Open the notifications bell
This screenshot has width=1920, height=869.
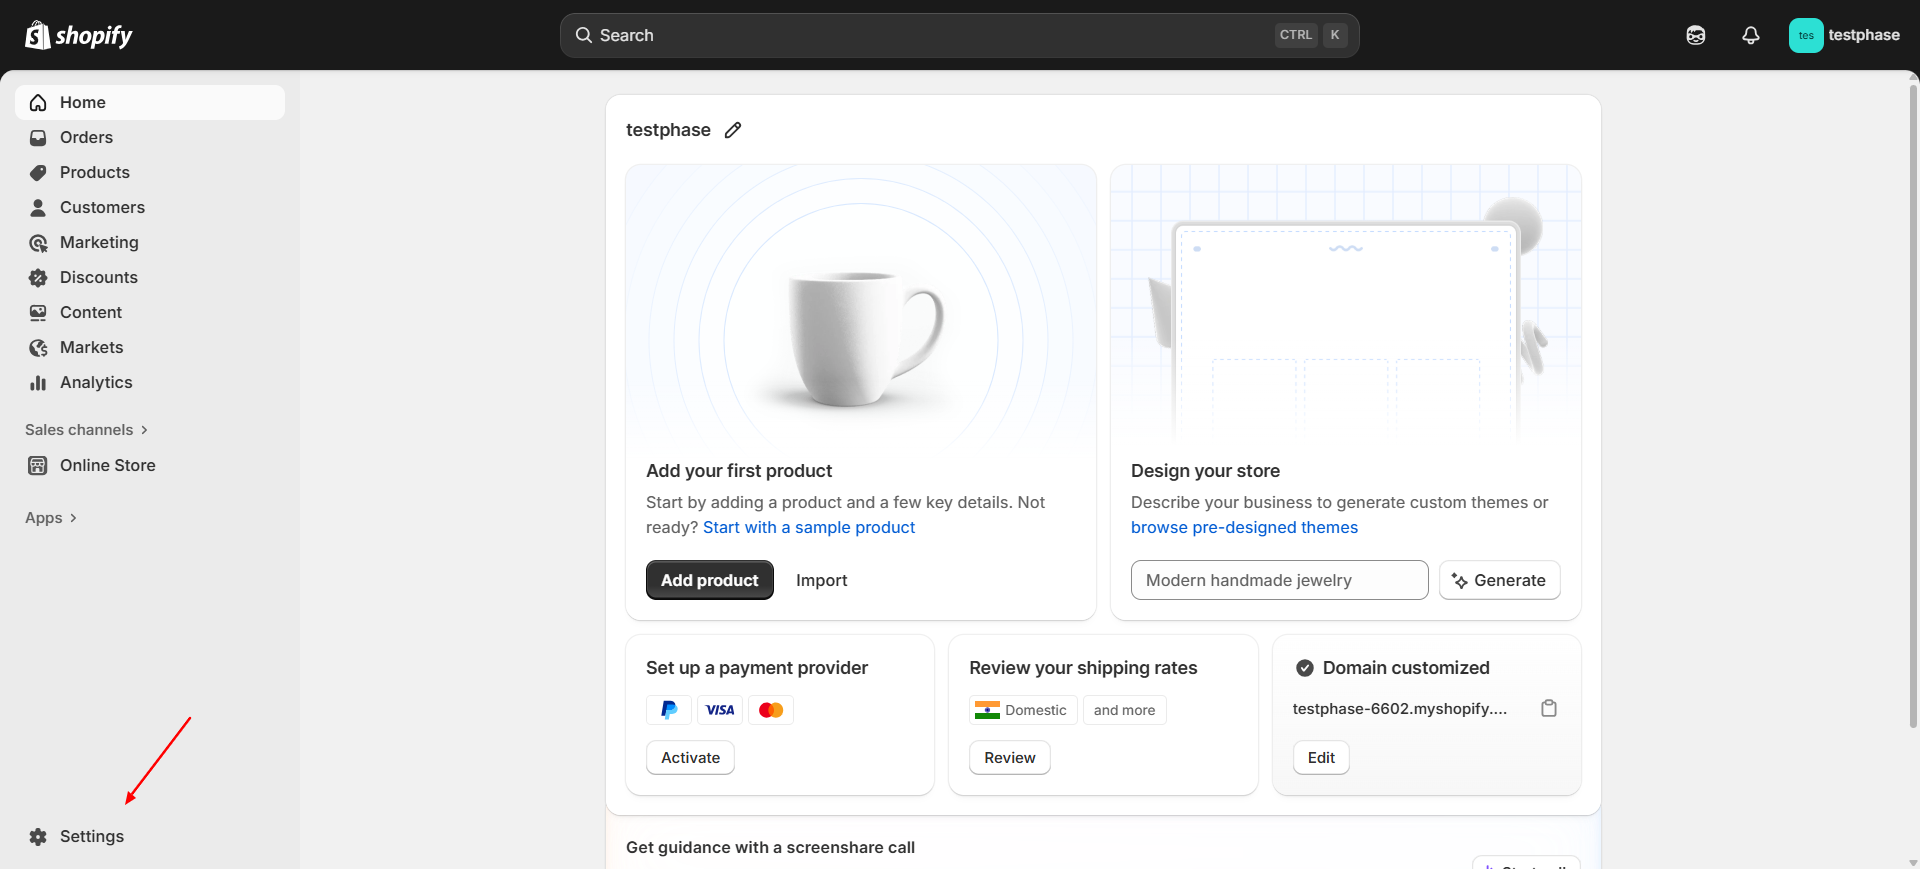coord(1751,35)
